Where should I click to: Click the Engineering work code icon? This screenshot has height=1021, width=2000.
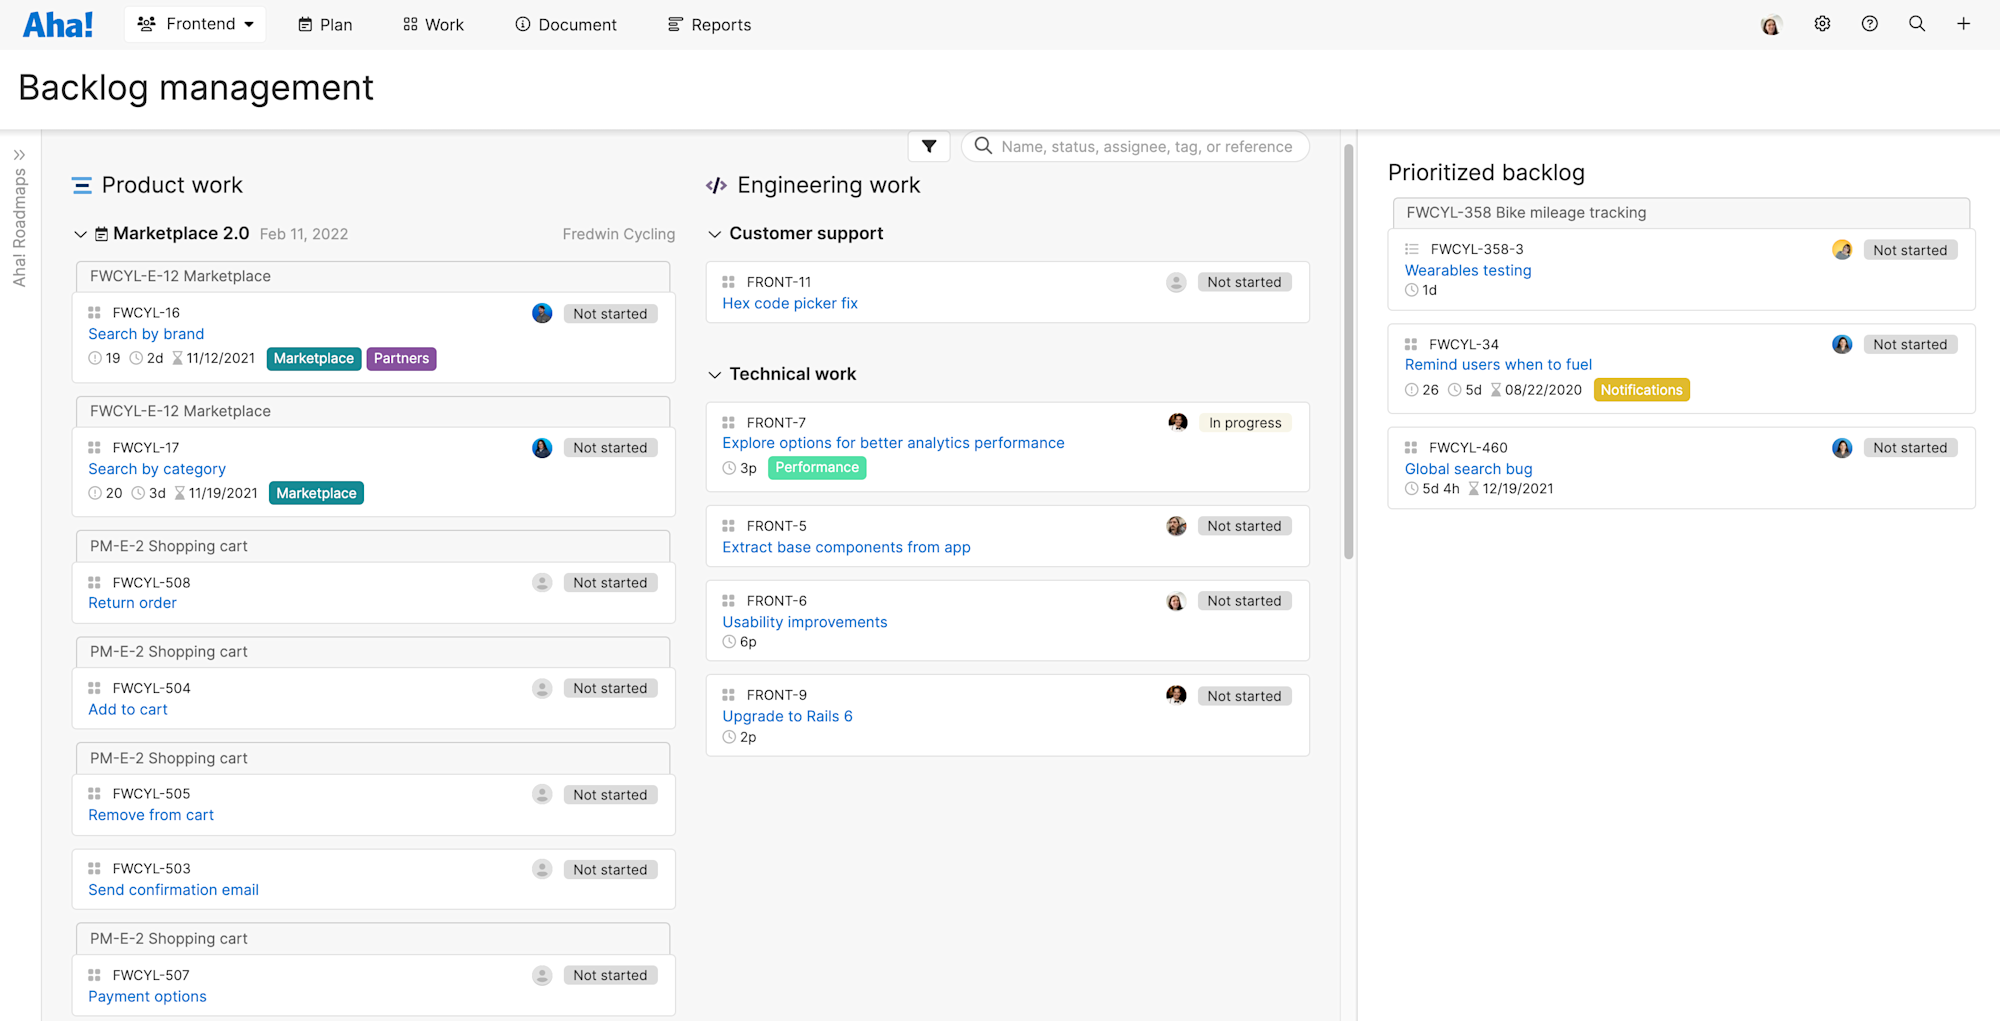pos(716,184)
